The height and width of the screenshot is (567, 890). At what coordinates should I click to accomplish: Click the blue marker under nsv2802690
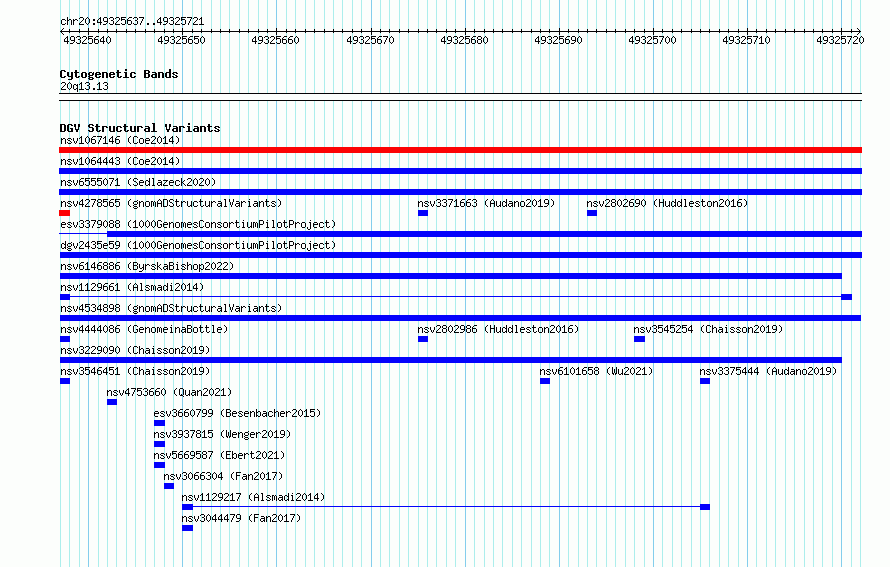tap(592, 213)
